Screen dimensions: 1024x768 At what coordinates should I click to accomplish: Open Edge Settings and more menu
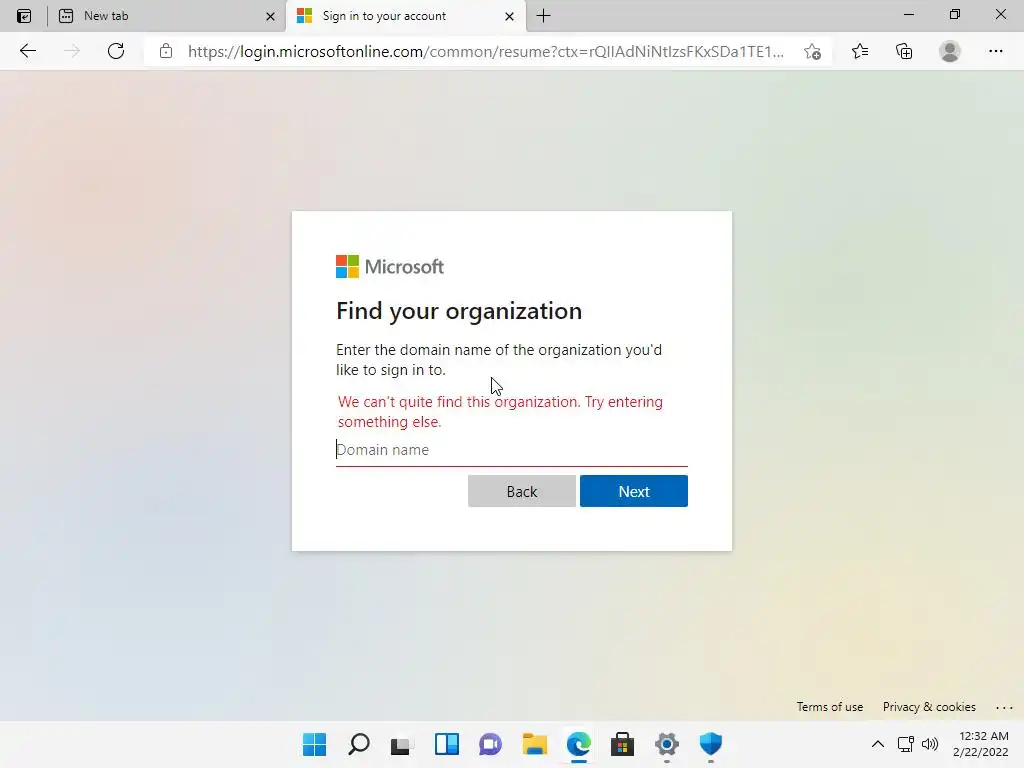[995, 51]
